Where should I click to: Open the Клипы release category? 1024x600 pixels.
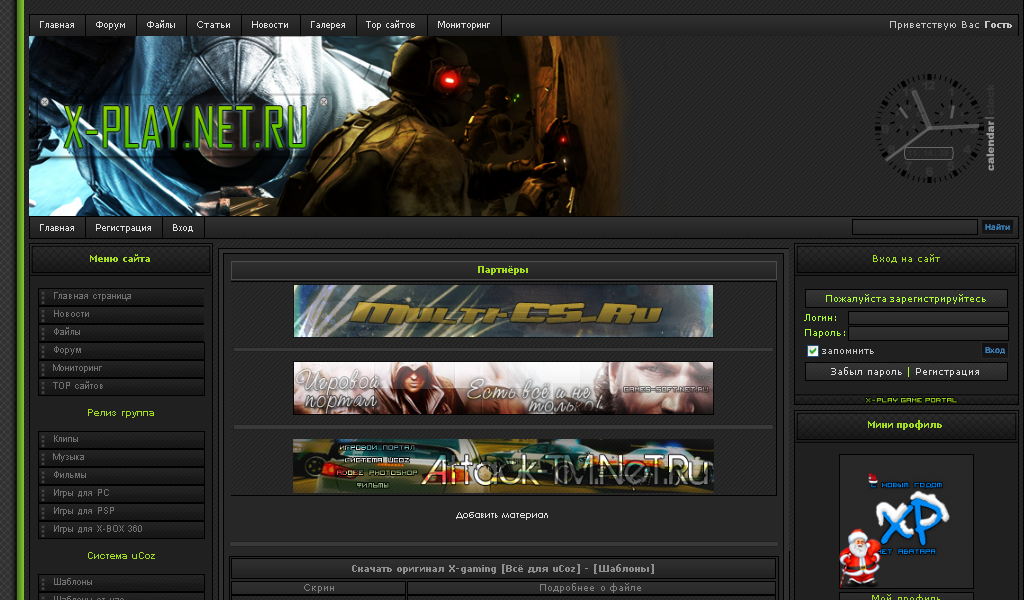[x=121, y=439]
